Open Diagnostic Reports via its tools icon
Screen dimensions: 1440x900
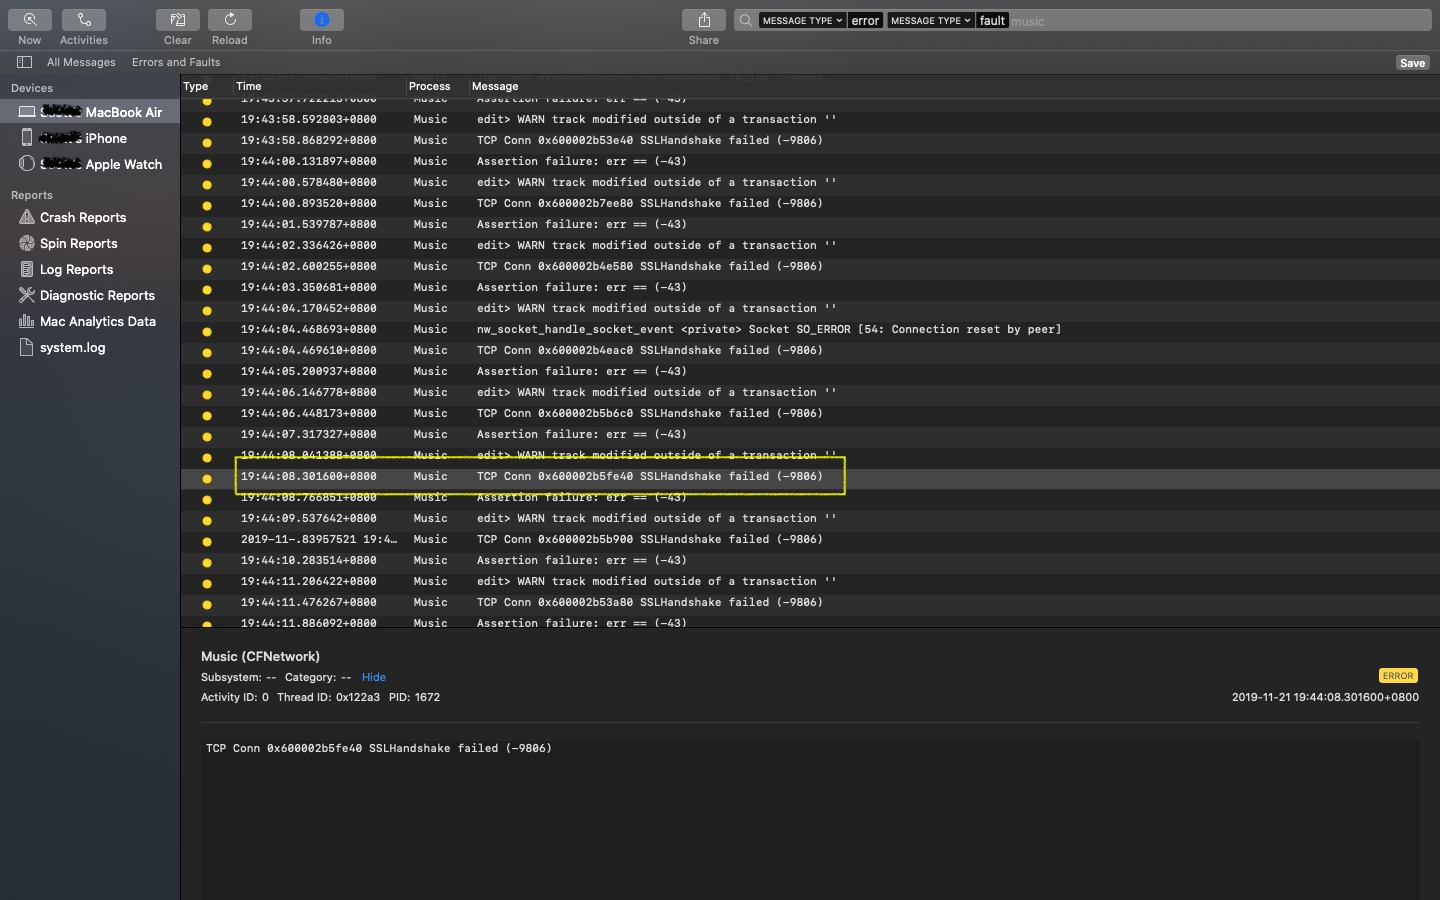click(27, 295)
